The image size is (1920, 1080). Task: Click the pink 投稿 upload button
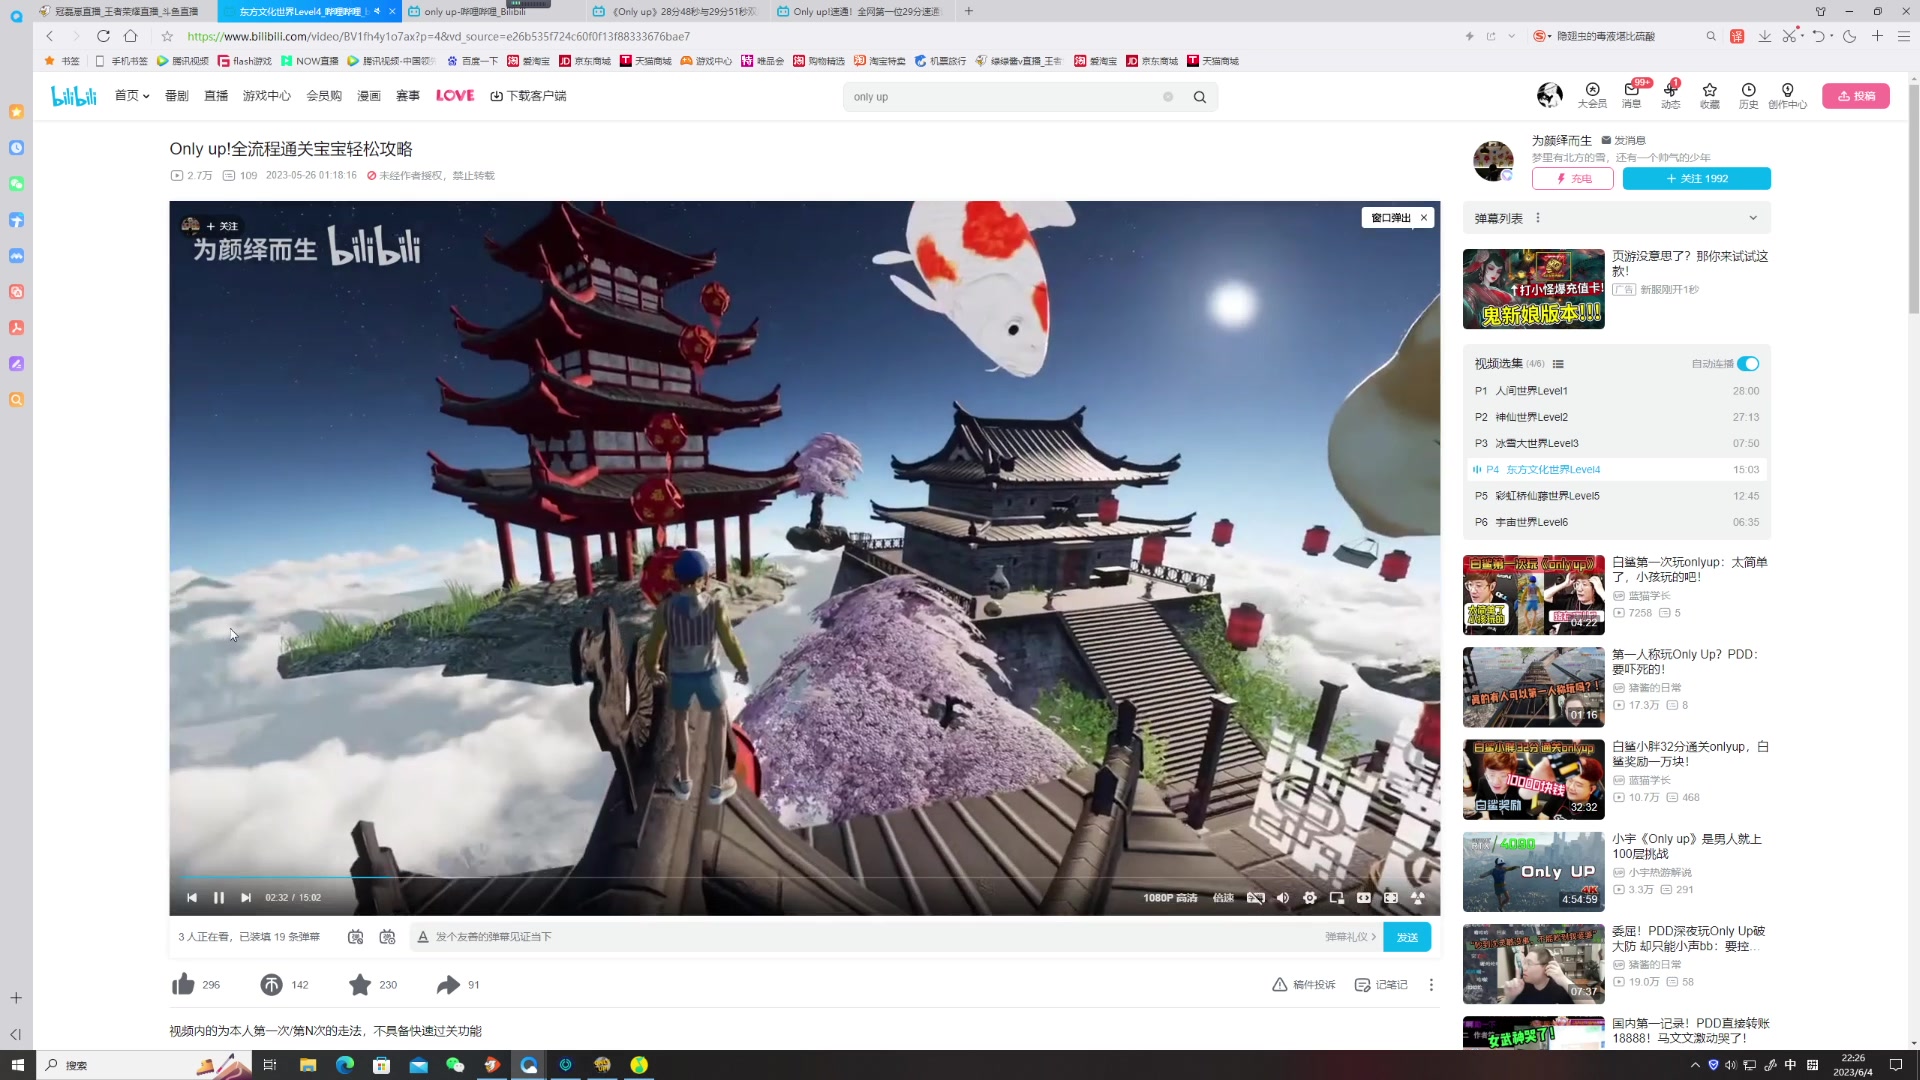(1856, 96)
